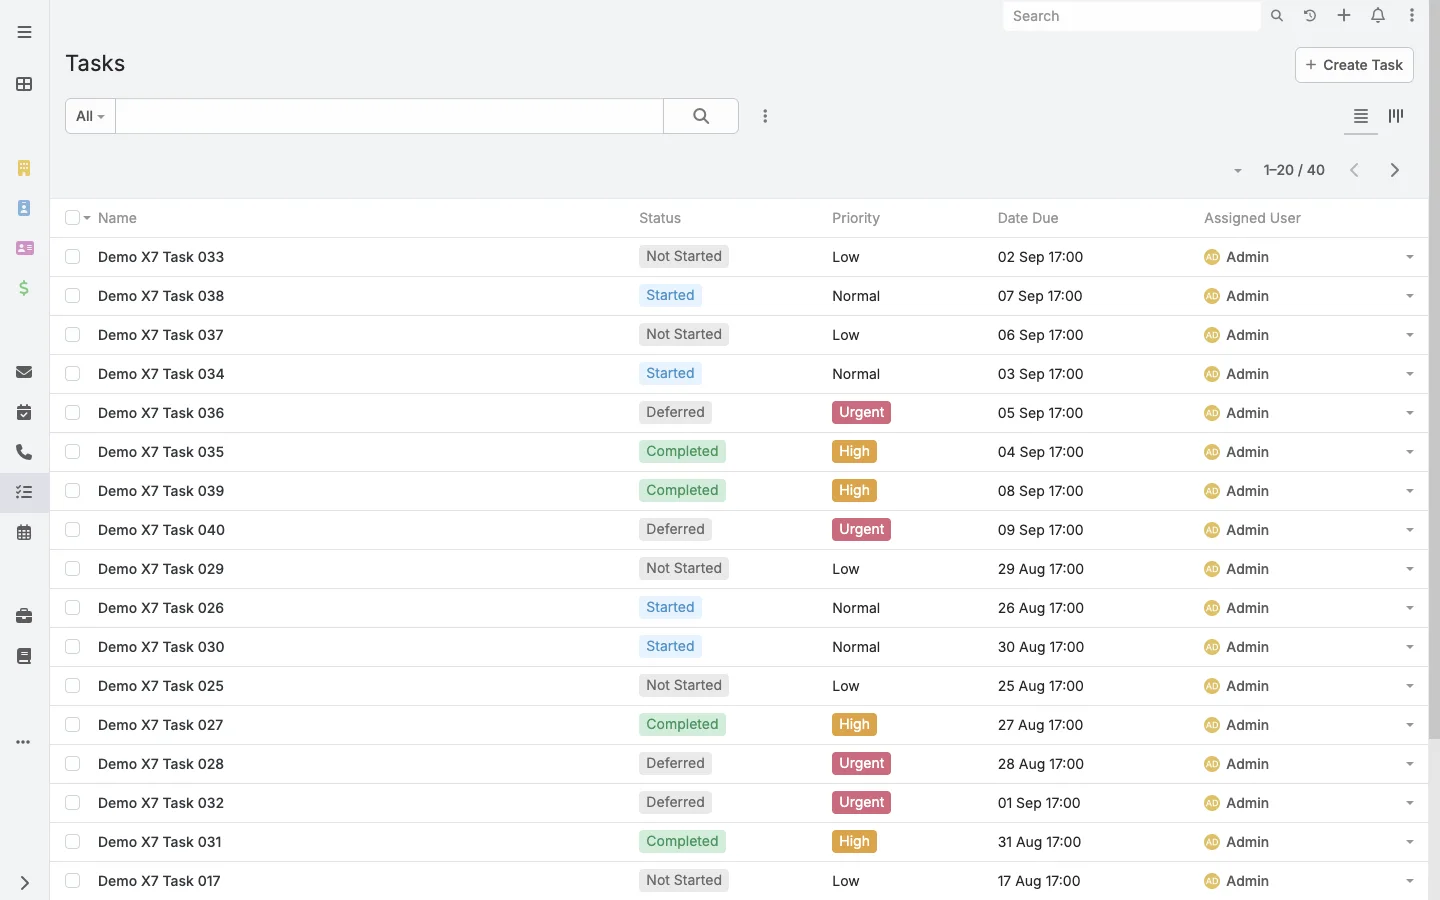
Task: Open Demo X7 Task 030 link
Action: click(161, 647)
